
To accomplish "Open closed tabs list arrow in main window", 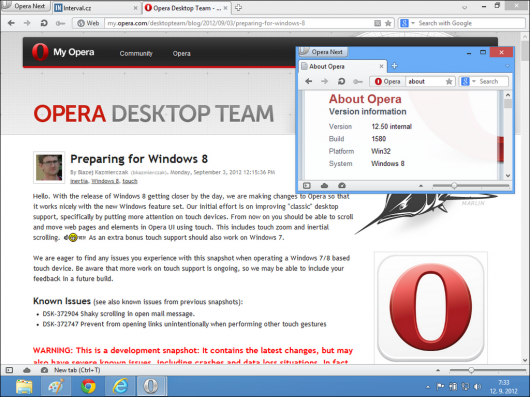I will (x=464, y=8).
